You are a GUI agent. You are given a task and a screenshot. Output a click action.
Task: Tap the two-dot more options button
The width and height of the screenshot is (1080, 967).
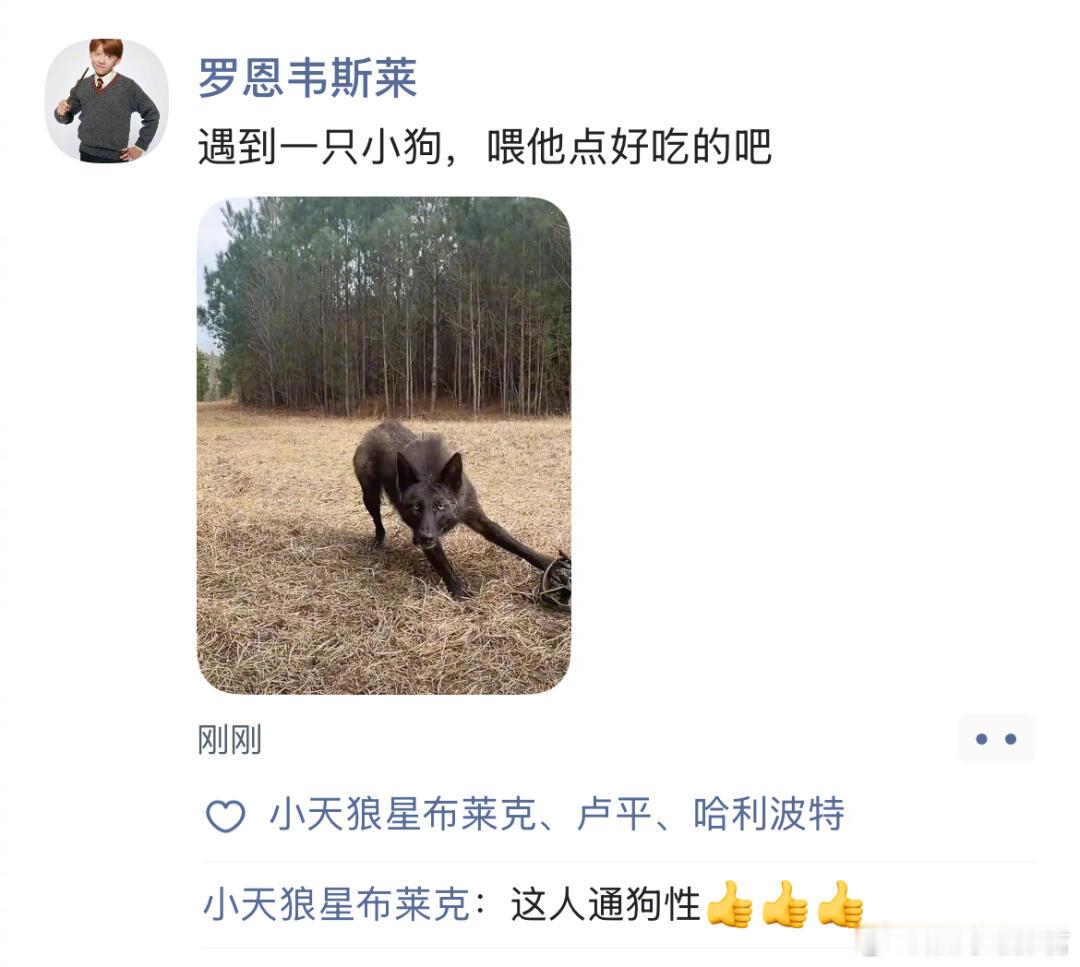996,739
